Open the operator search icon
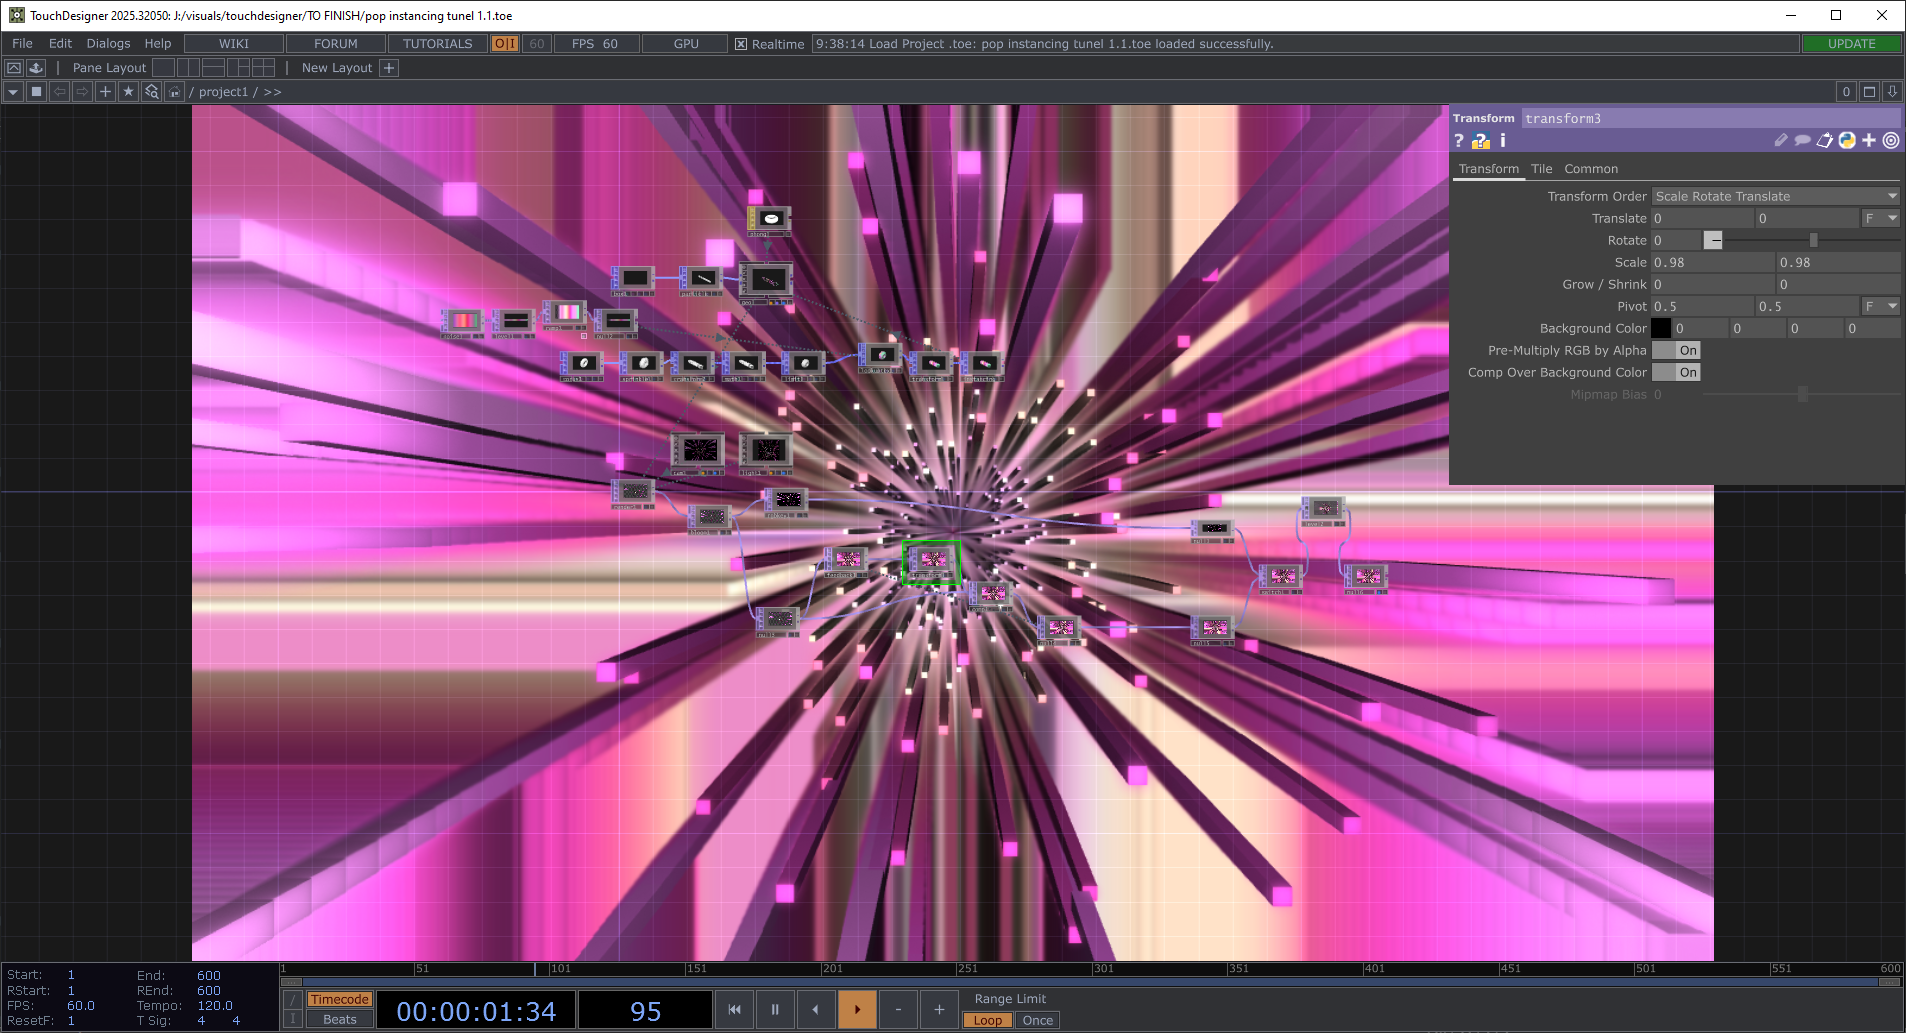The width and height of the screenshot is (1906, 1033). (151, 92)
